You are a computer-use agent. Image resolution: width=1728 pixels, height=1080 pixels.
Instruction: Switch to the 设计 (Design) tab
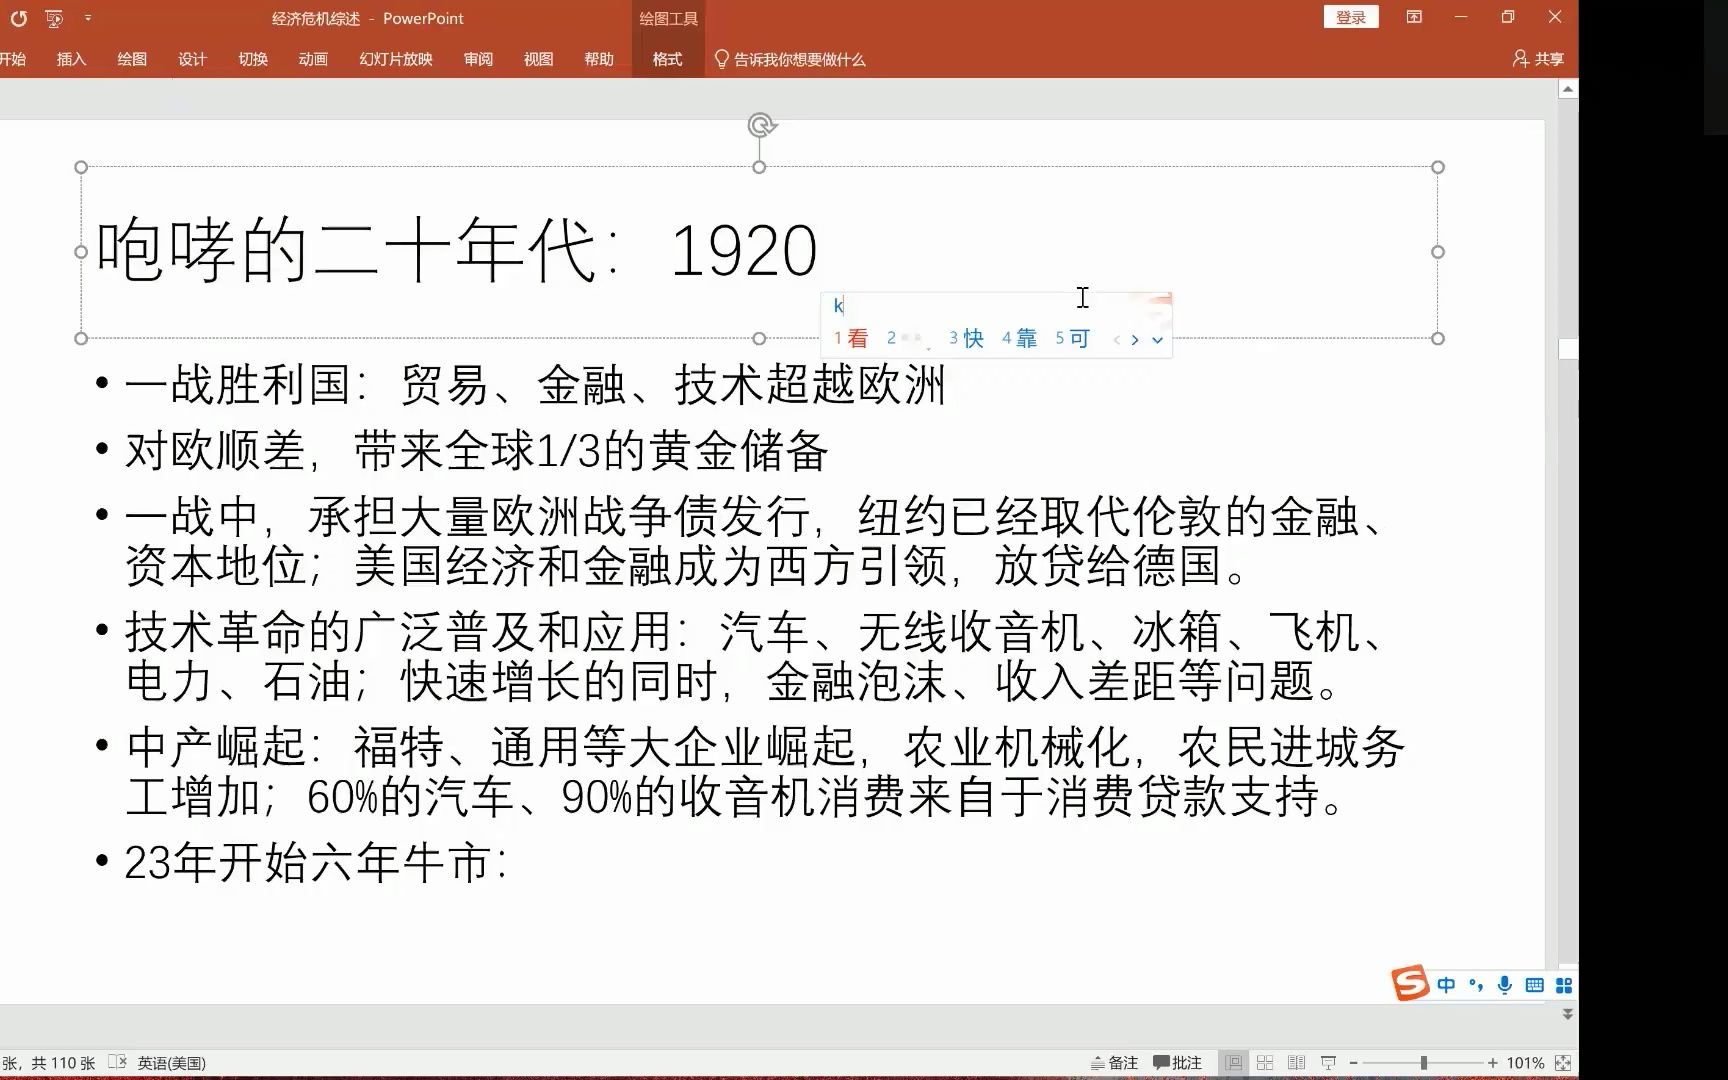click(192, 59)
